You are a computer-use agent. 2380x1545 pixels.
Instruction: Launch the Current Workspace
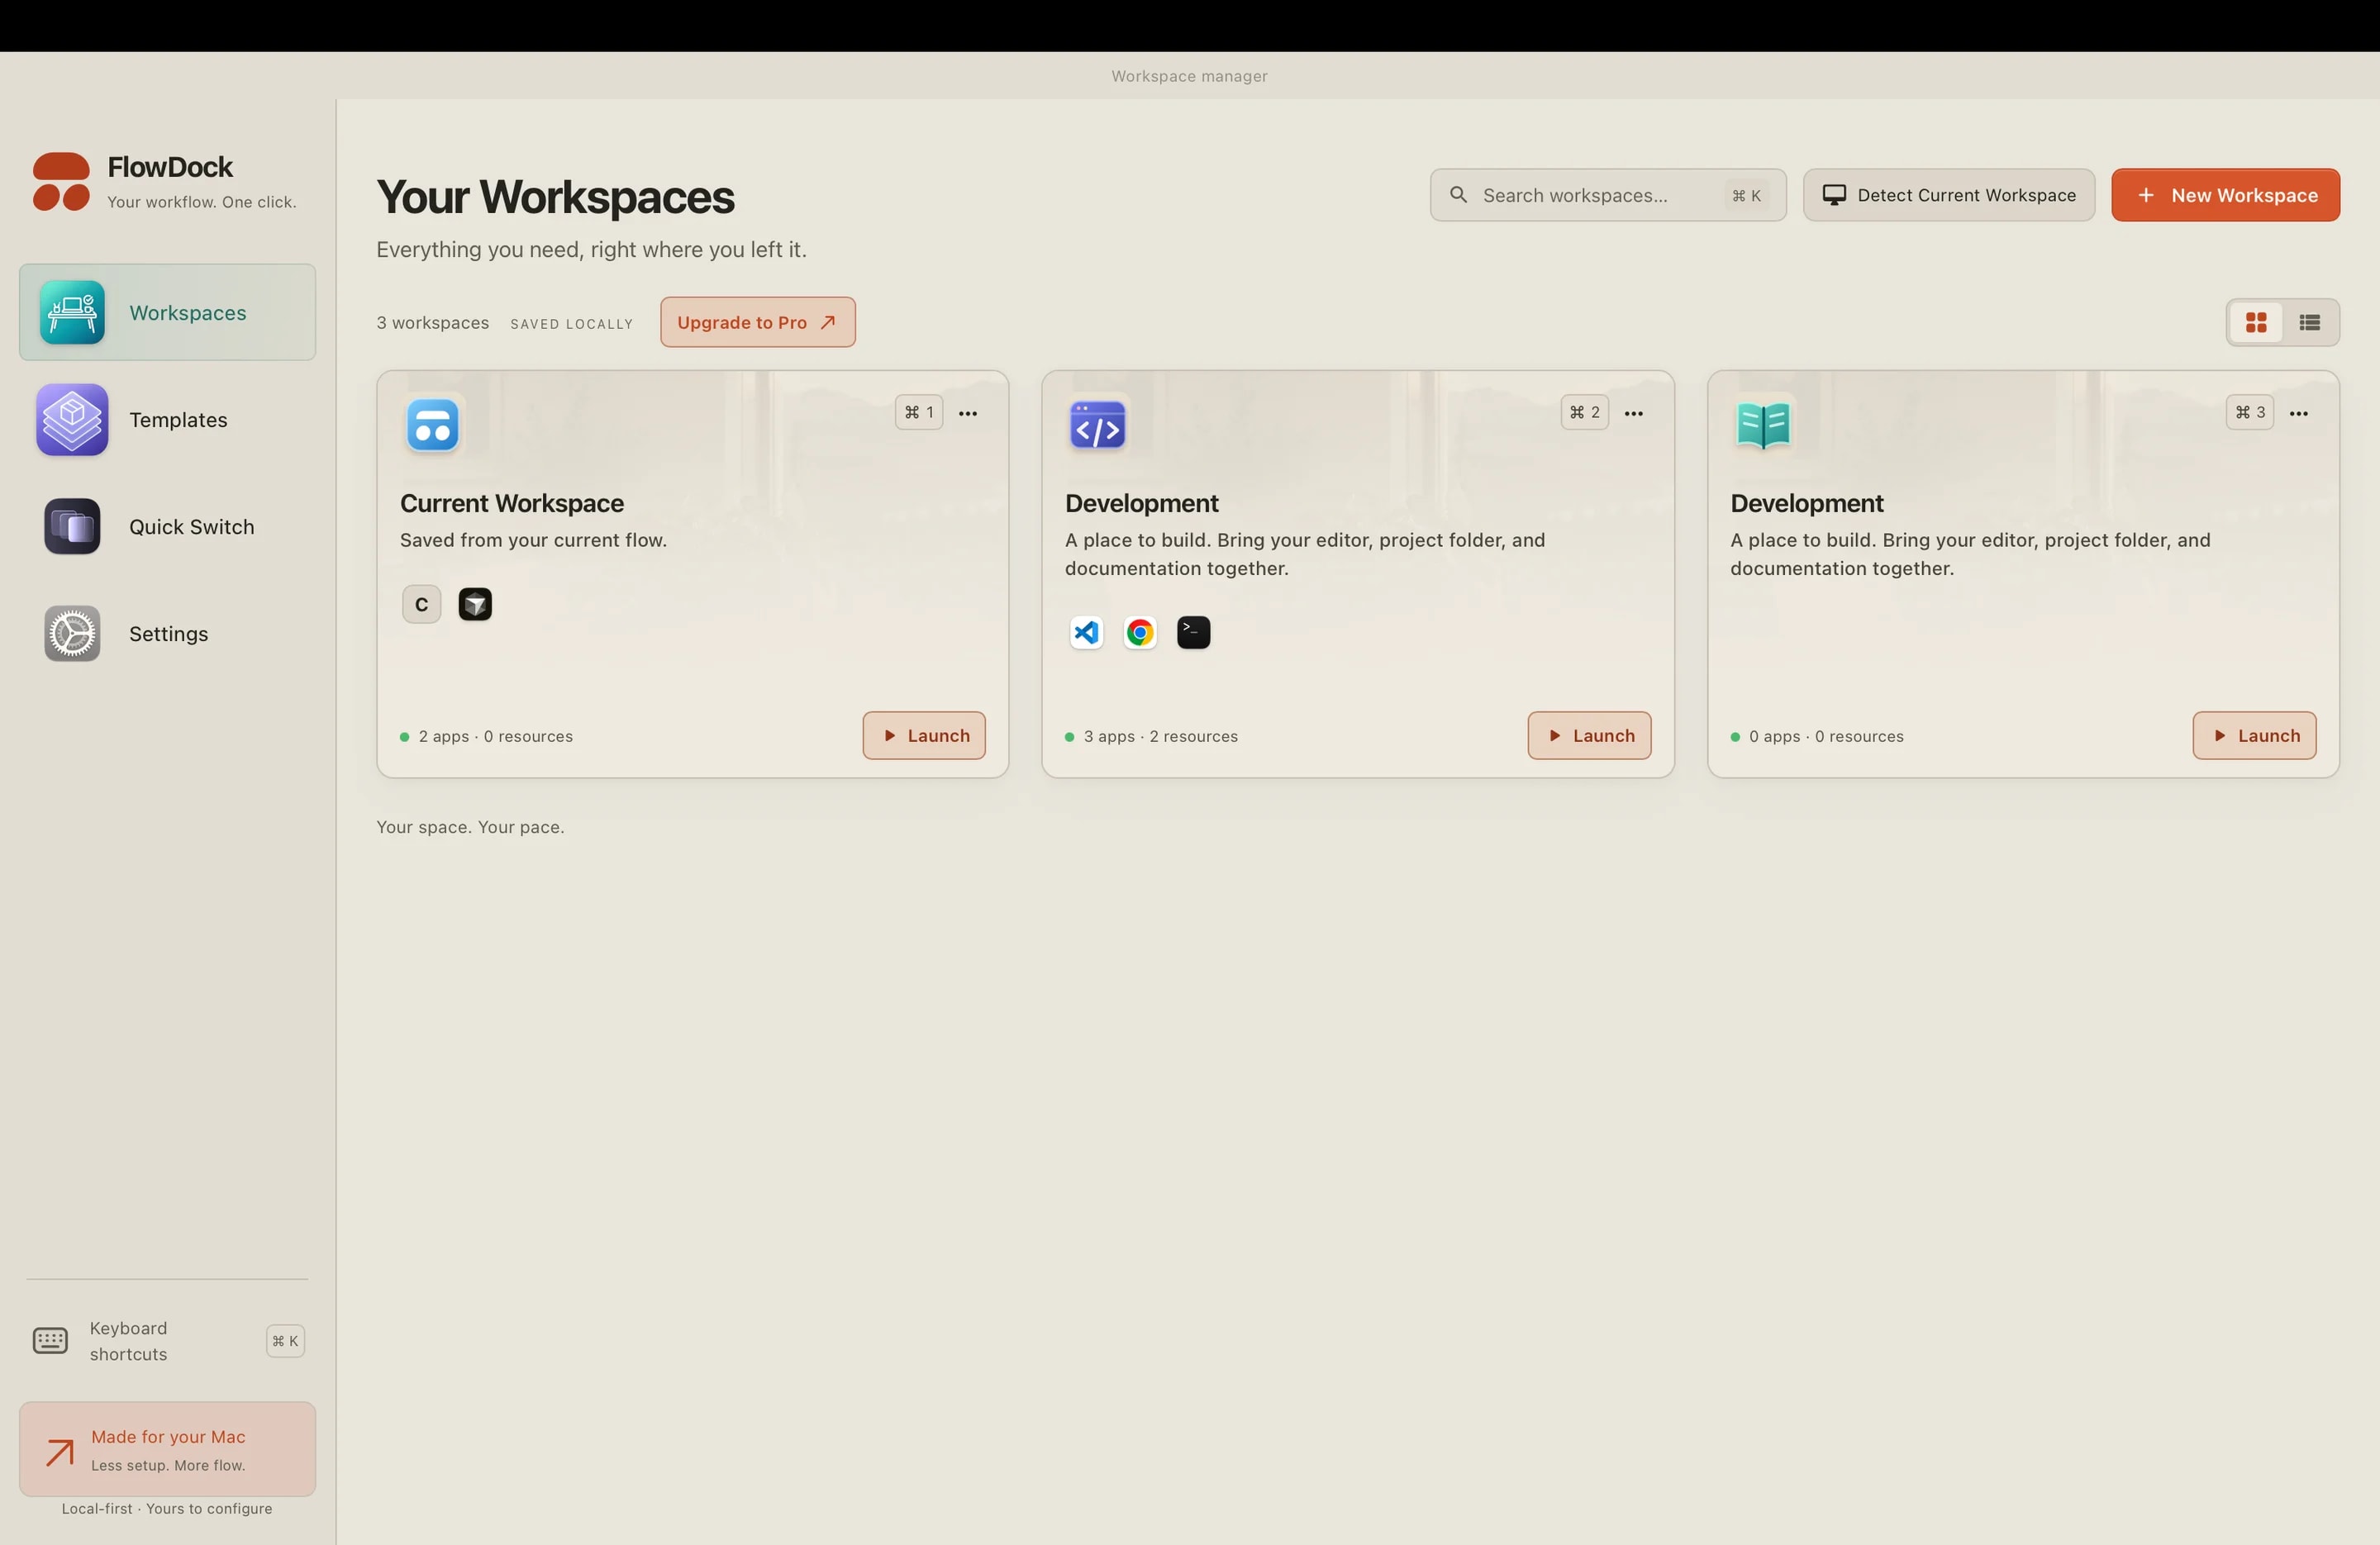click(924, 736)
